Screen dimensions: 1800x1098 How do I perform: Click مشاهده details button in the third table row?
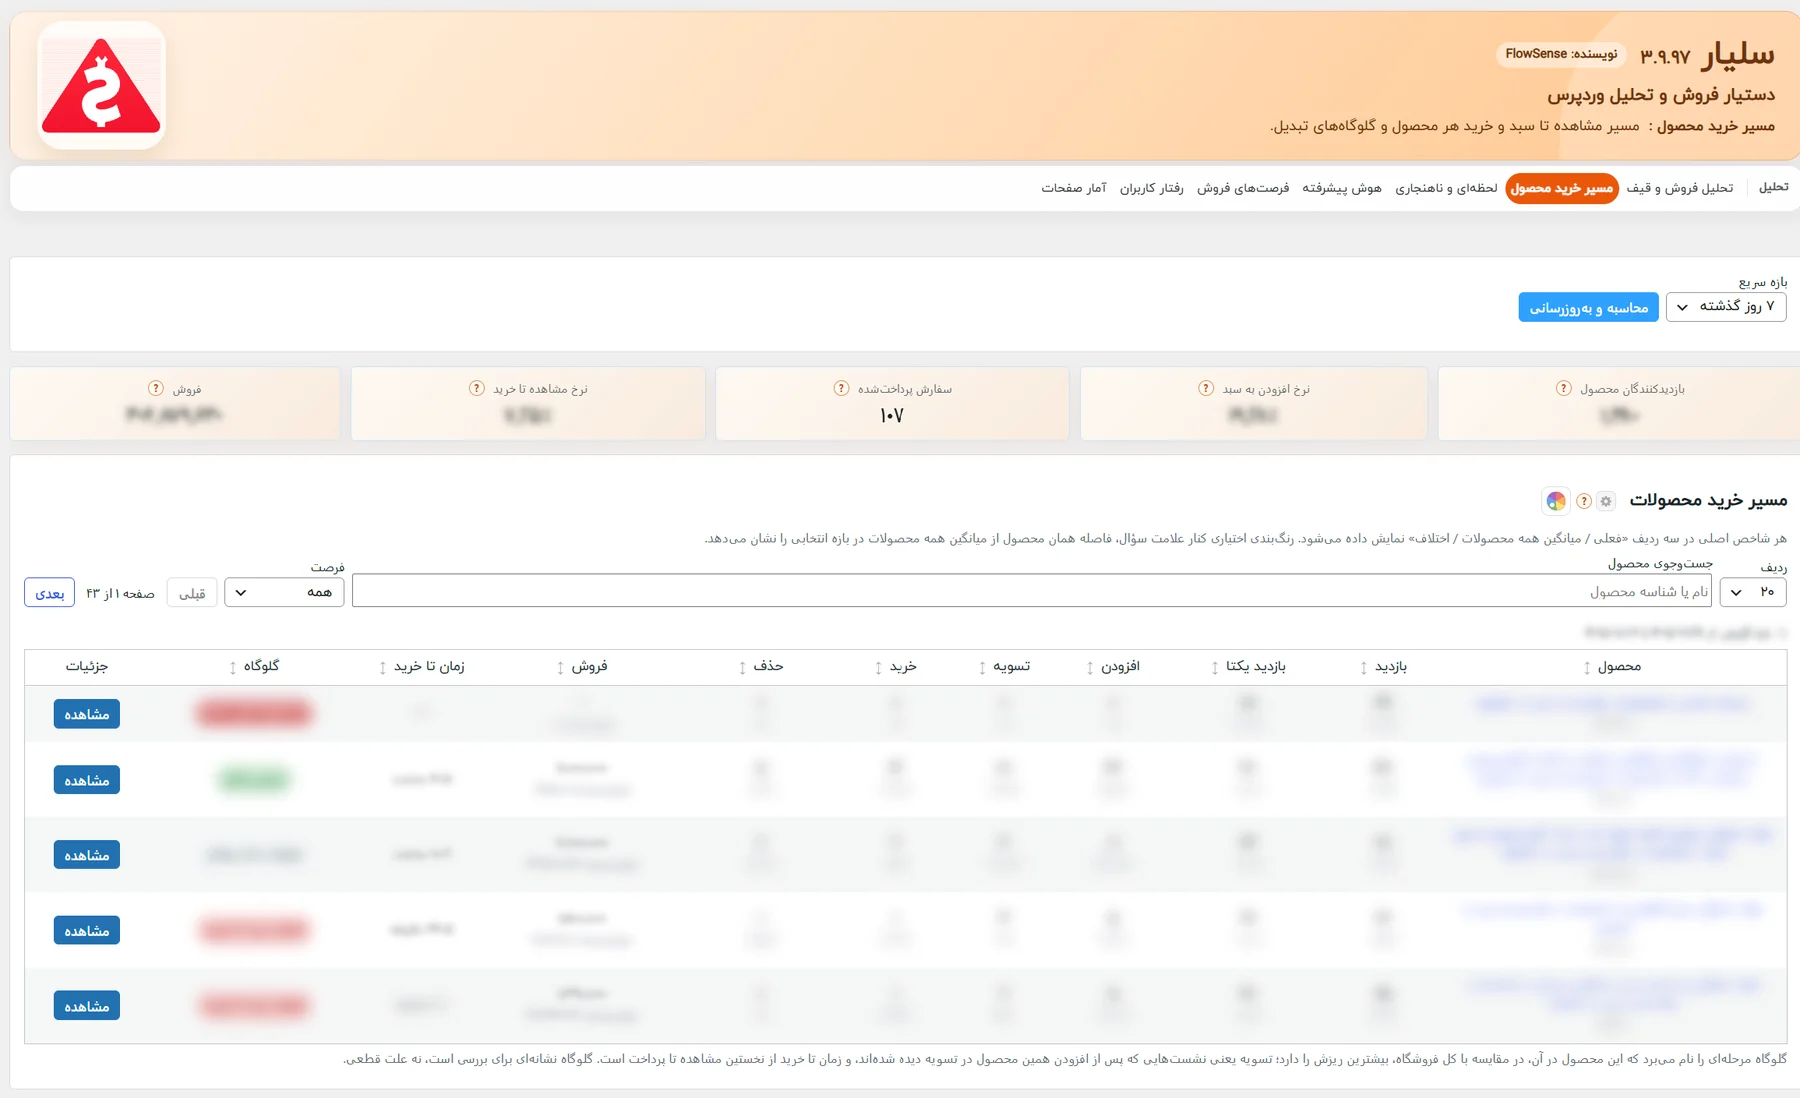coord(87,855)
